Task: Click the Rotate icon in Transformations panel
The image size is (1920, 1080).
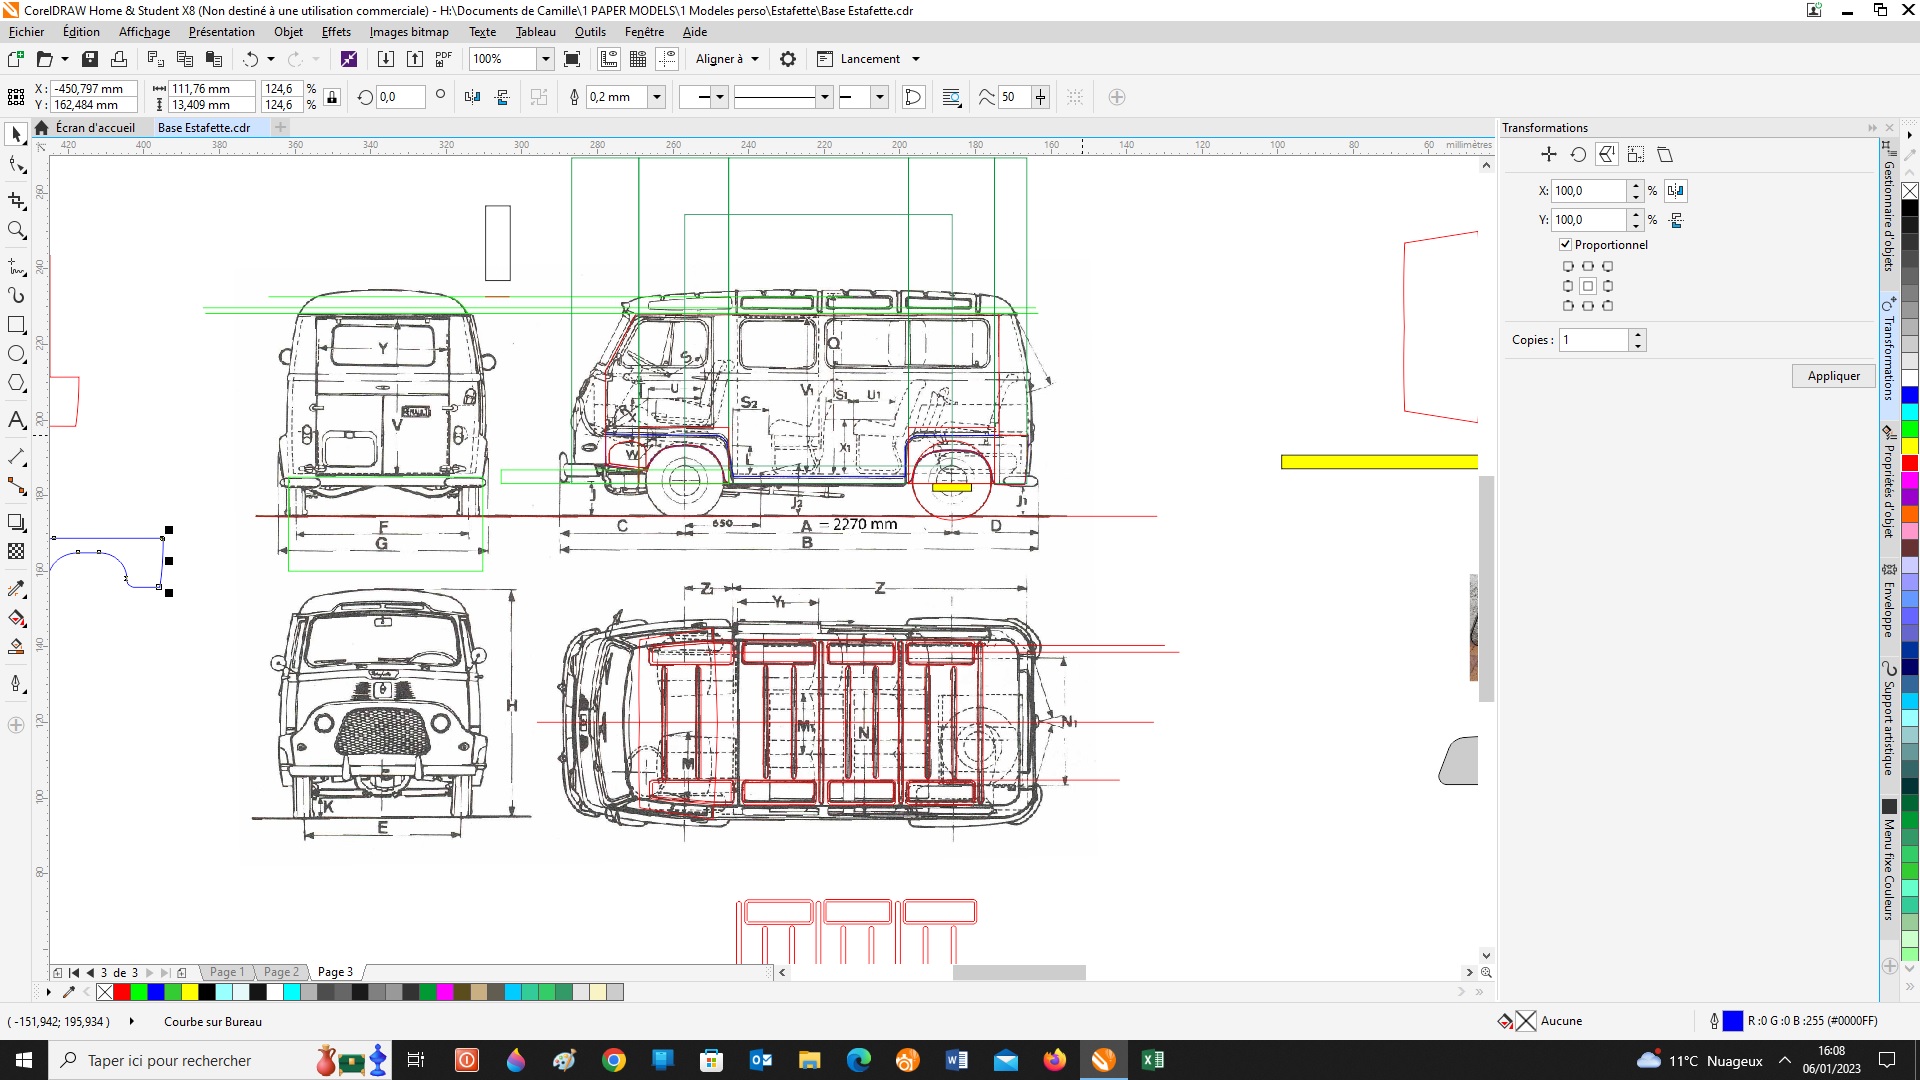Action: pos(1578,155)
